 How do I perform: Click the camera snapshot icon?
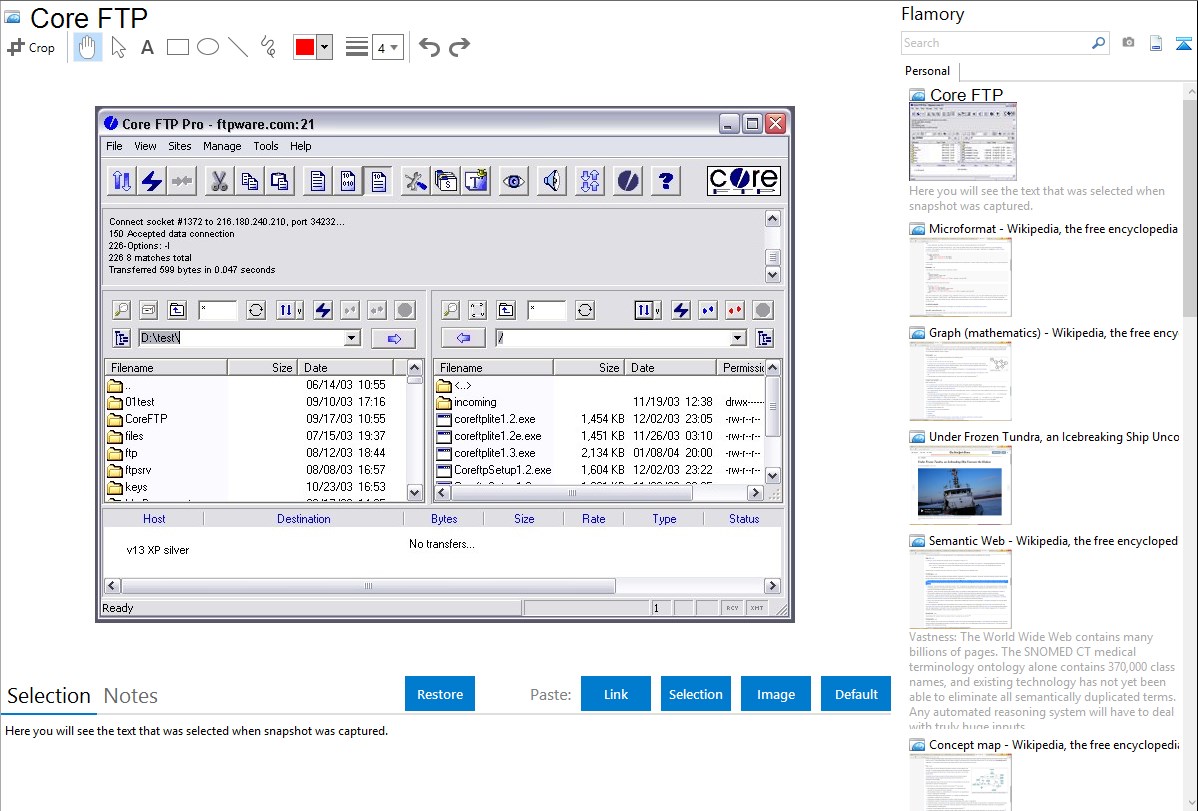coord(1128,43)
